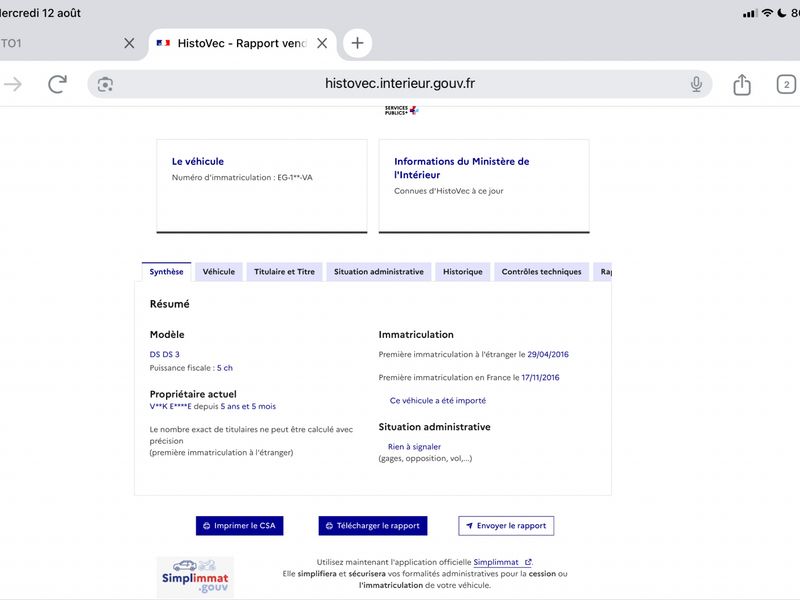Open the Titulaire et Titre tab
Screen dimensions: 800x600
[285, 272]
